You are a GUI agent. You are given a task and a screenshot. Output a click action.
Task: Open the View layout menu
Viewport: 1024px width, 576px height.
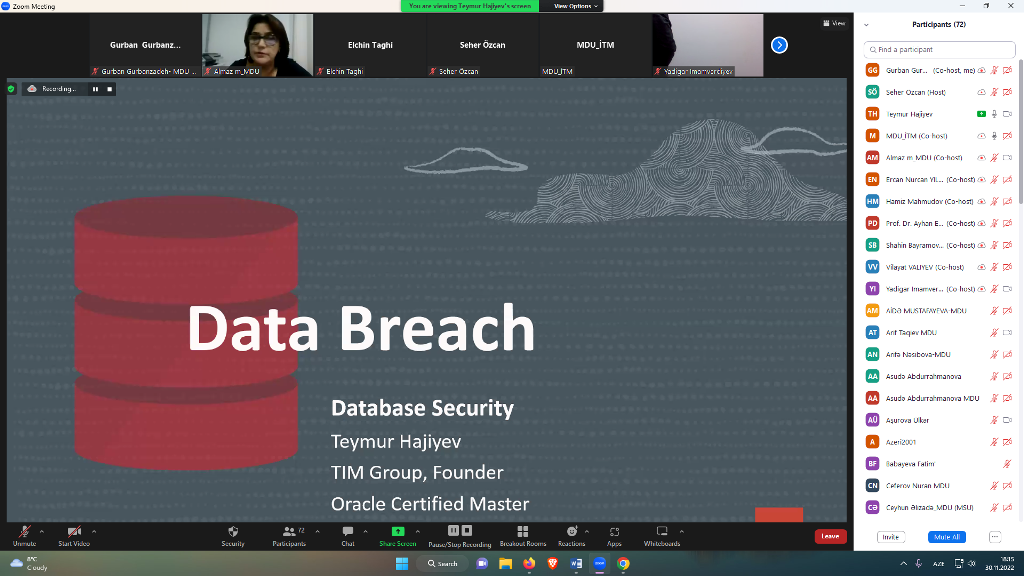tap(833, 23)
